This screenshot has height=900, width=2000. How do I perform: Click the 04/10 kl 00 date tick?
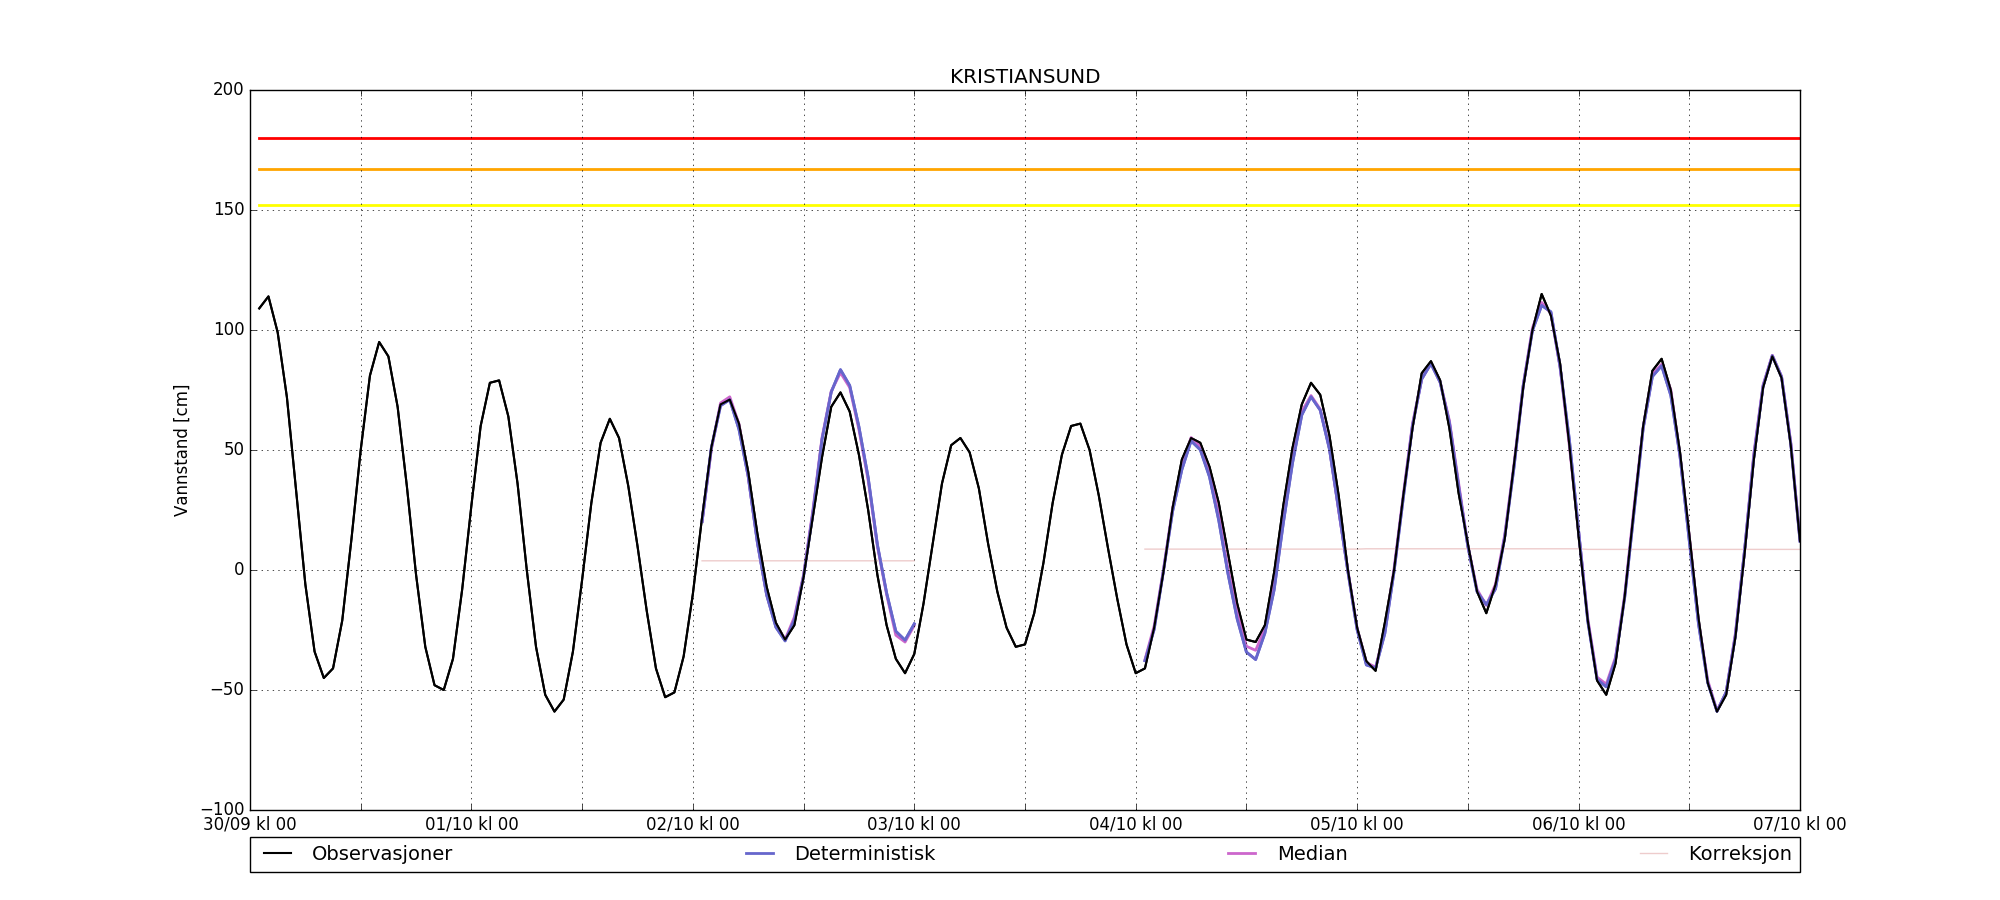click(1136, 825)
